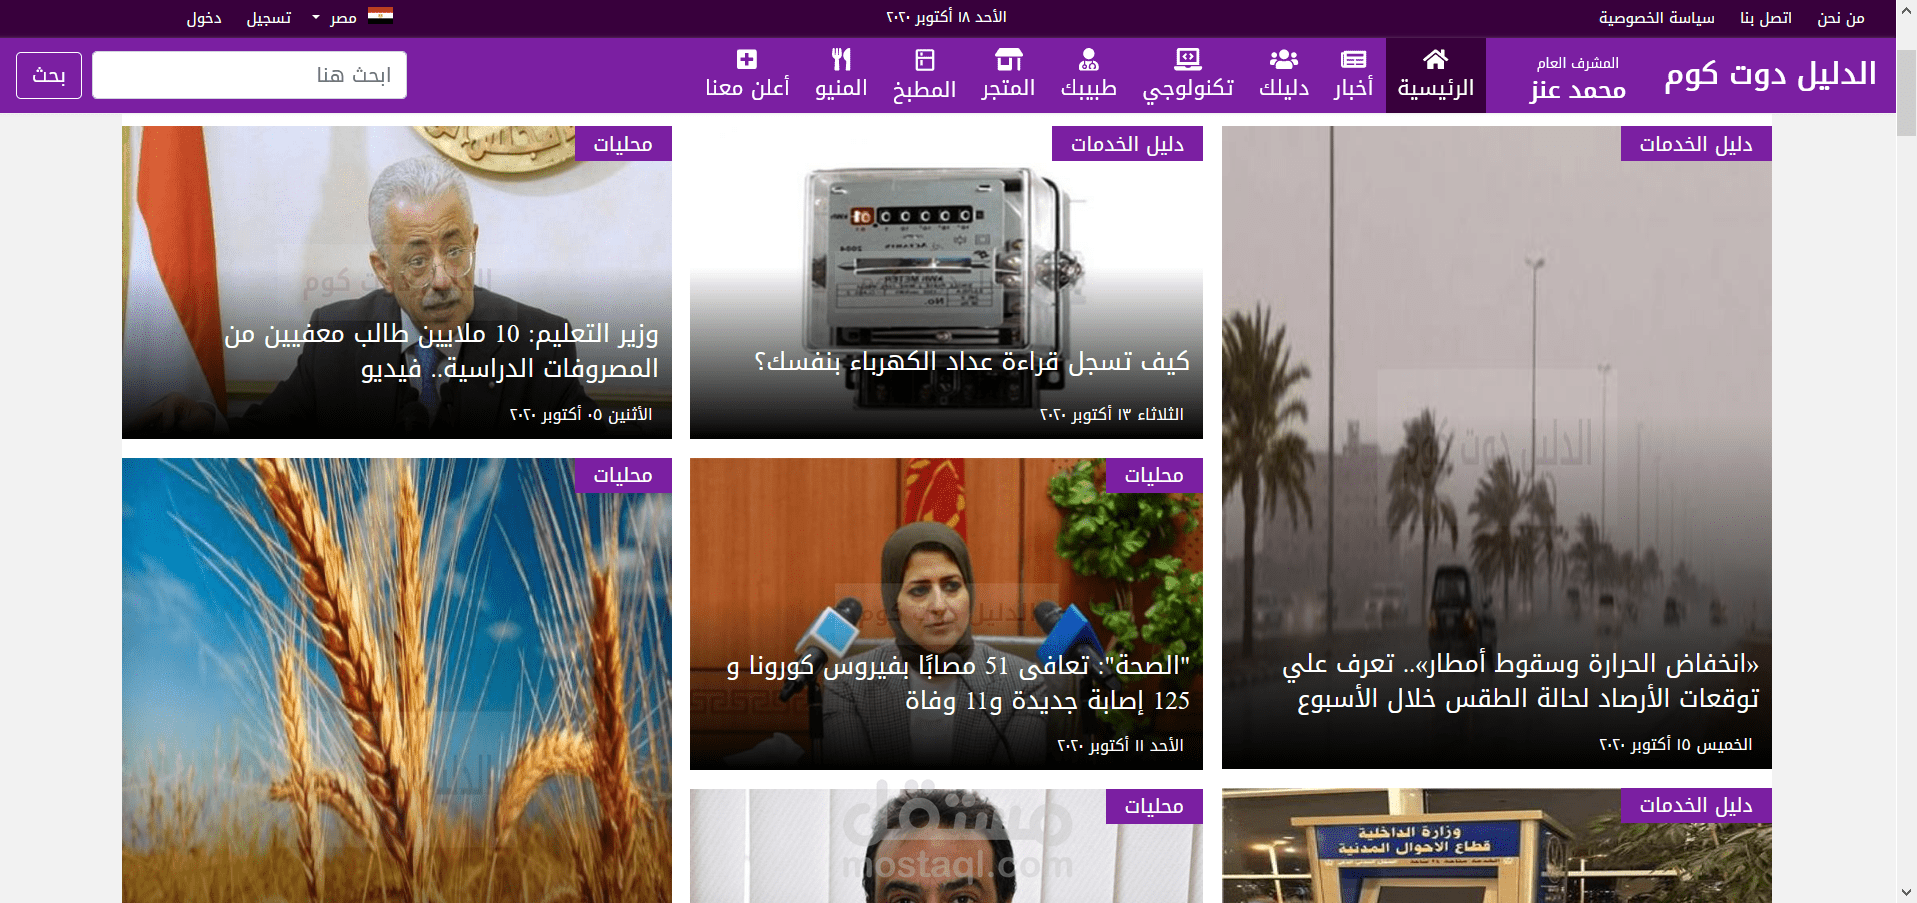Open the مصر country dropdown
Viewport: 1917px width, 903px height.
click(335, 18)
